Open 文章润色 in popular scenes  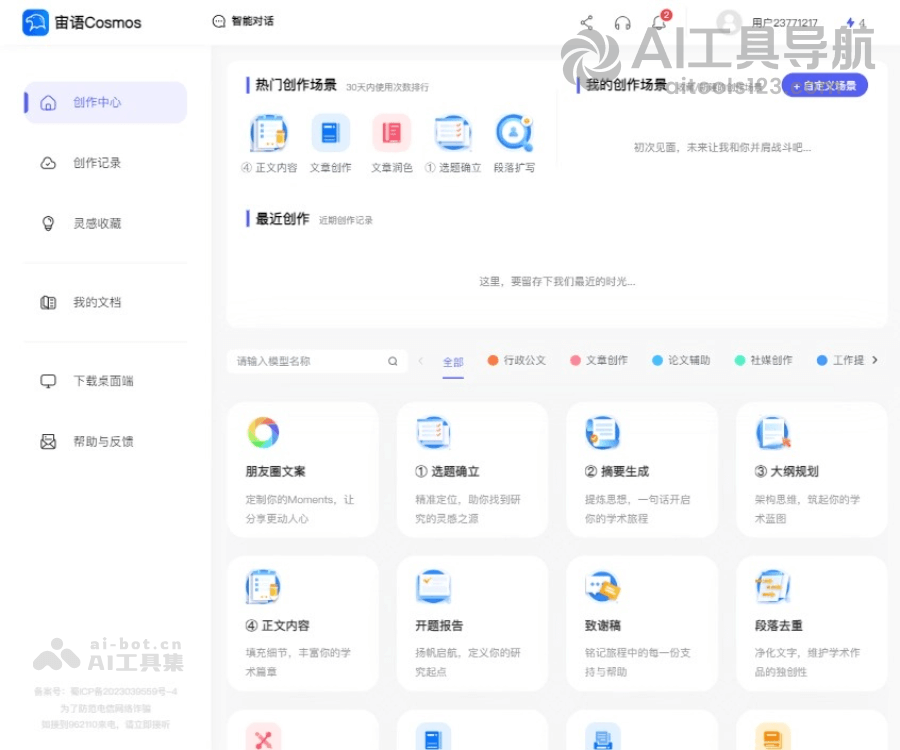pyautogui.click(x=391, y=144)
